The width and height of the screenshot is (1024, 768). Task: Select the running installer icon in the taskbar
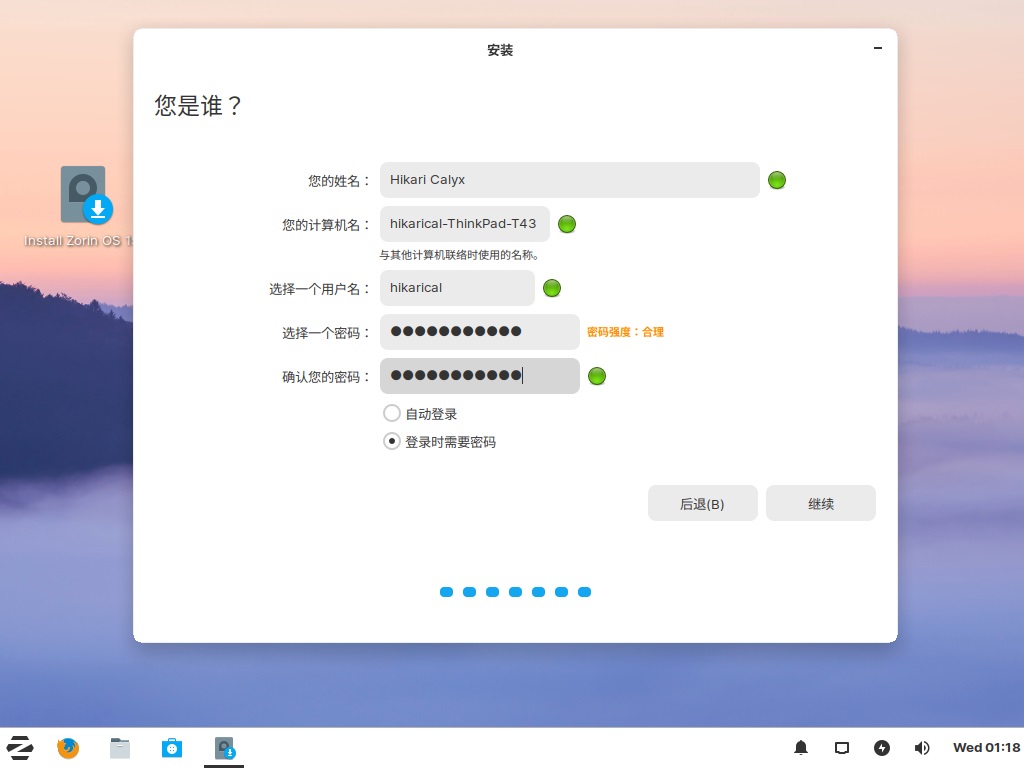click(224, 747)
